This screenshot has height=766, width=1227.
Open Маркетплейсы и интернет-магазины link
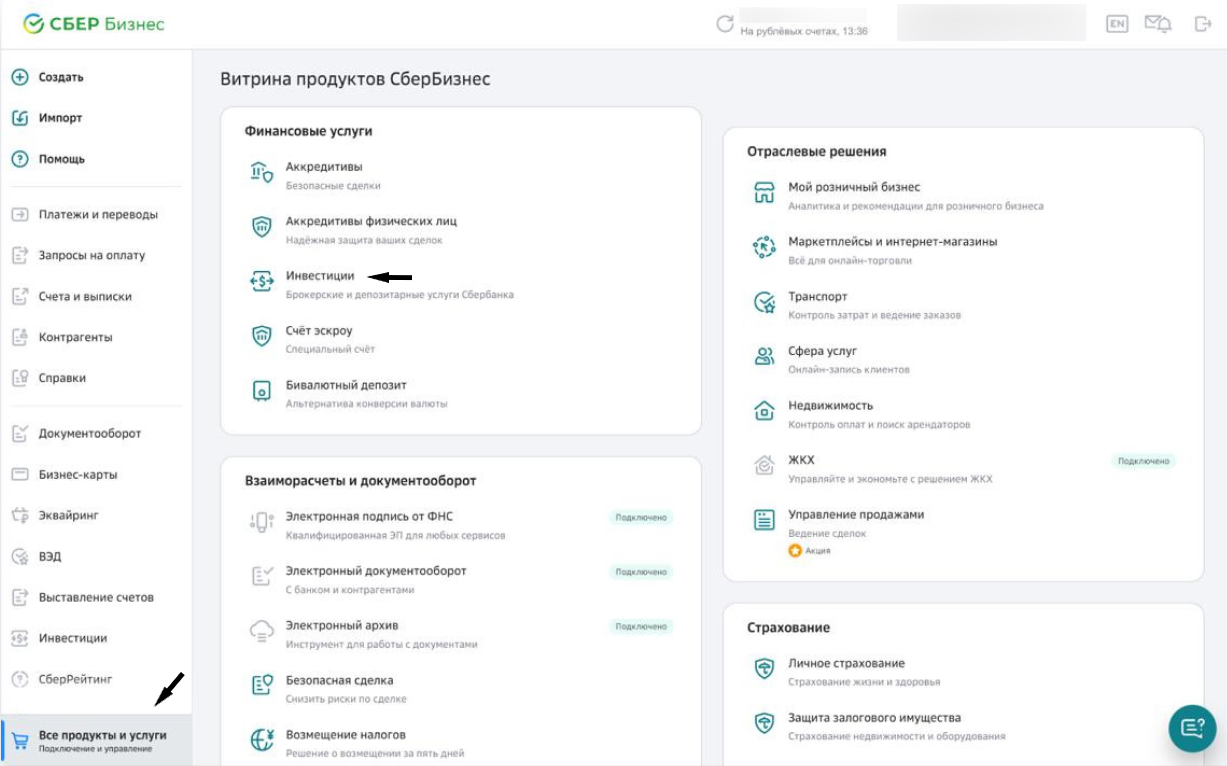click(x=892, y=241)
